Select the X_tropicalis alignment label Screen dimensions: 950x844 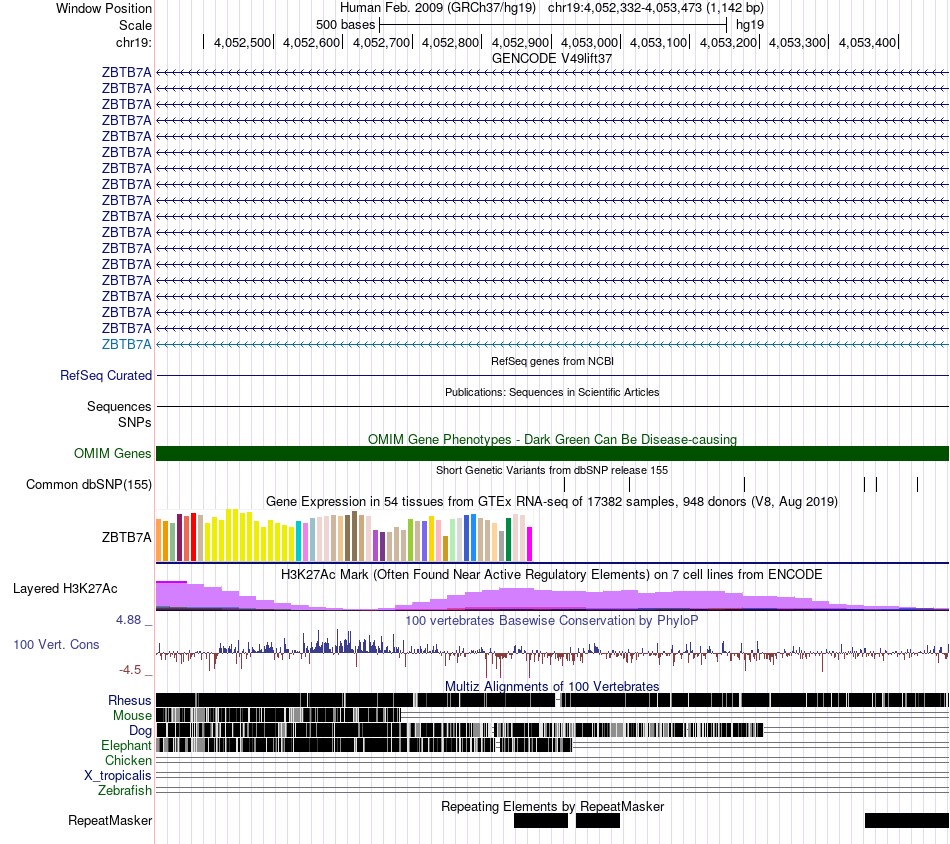point(118,776)
